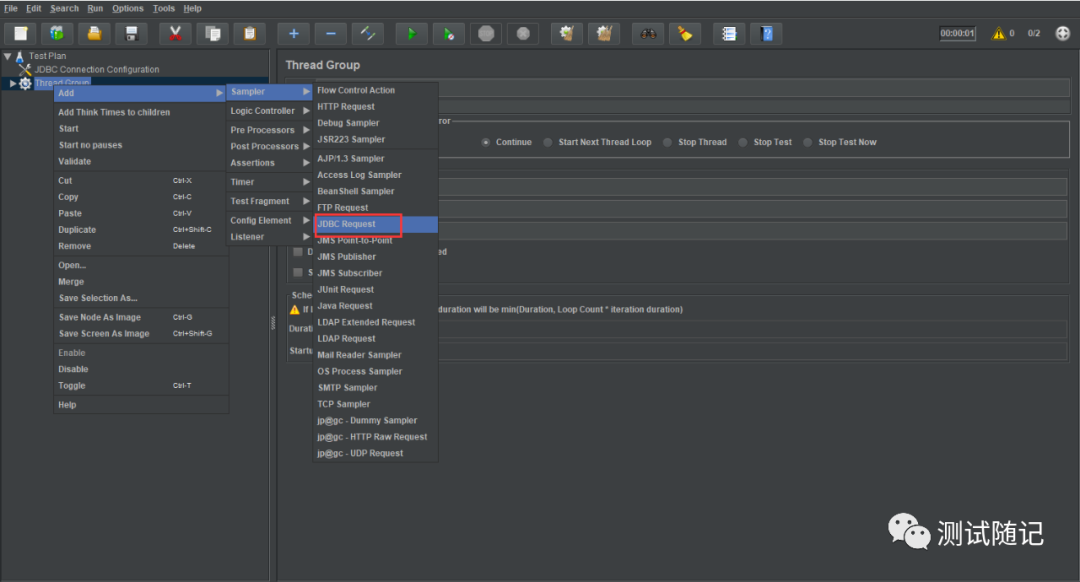1080x582 pixels.
Task: Open the File menu
Action: (x=10, y=8)
